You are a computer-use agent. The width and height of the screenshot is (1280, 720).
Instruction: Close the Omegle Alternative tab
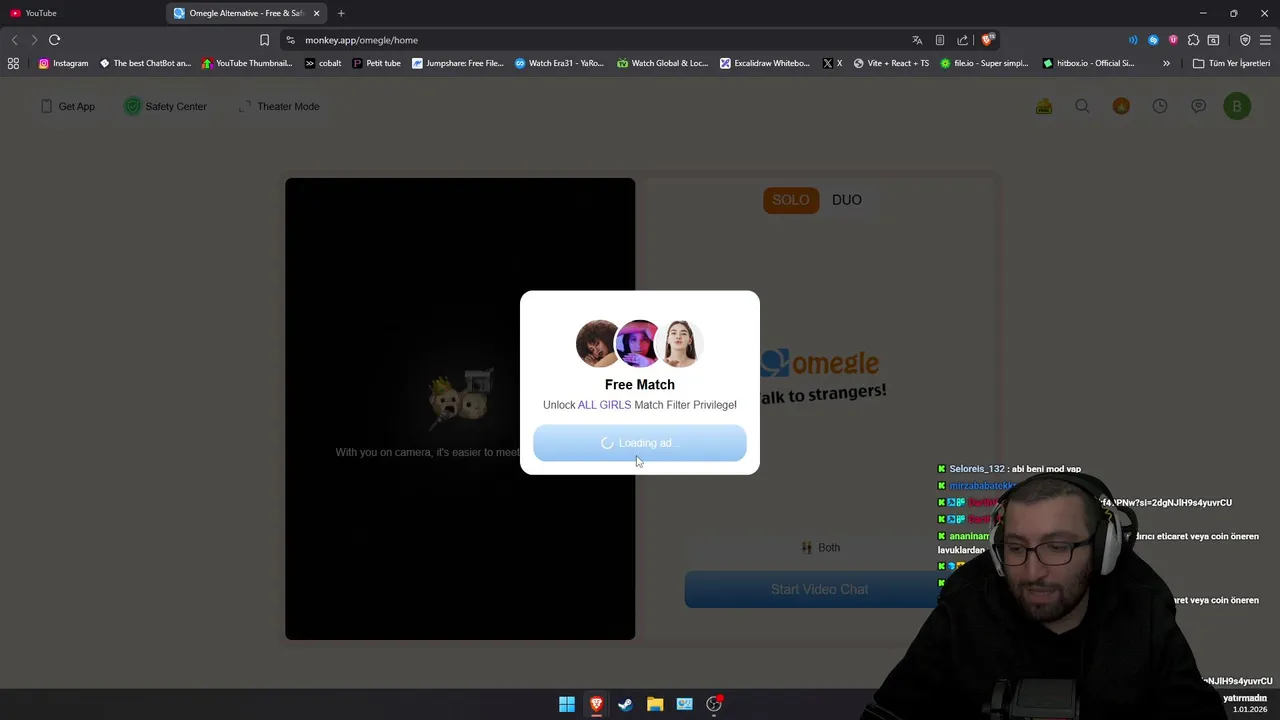pyautogui.click(x=317, y=13)
